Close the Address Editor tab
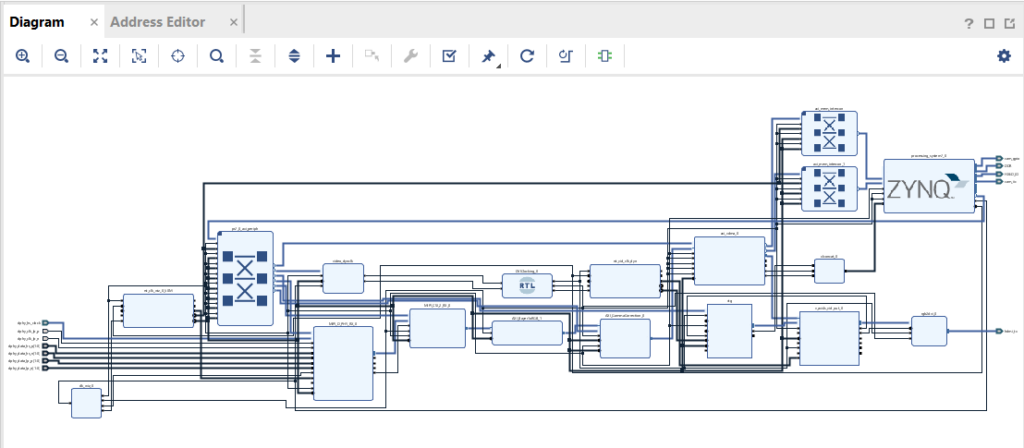Viewport: 1024px width, 448px height. click(x=233, y=22)
